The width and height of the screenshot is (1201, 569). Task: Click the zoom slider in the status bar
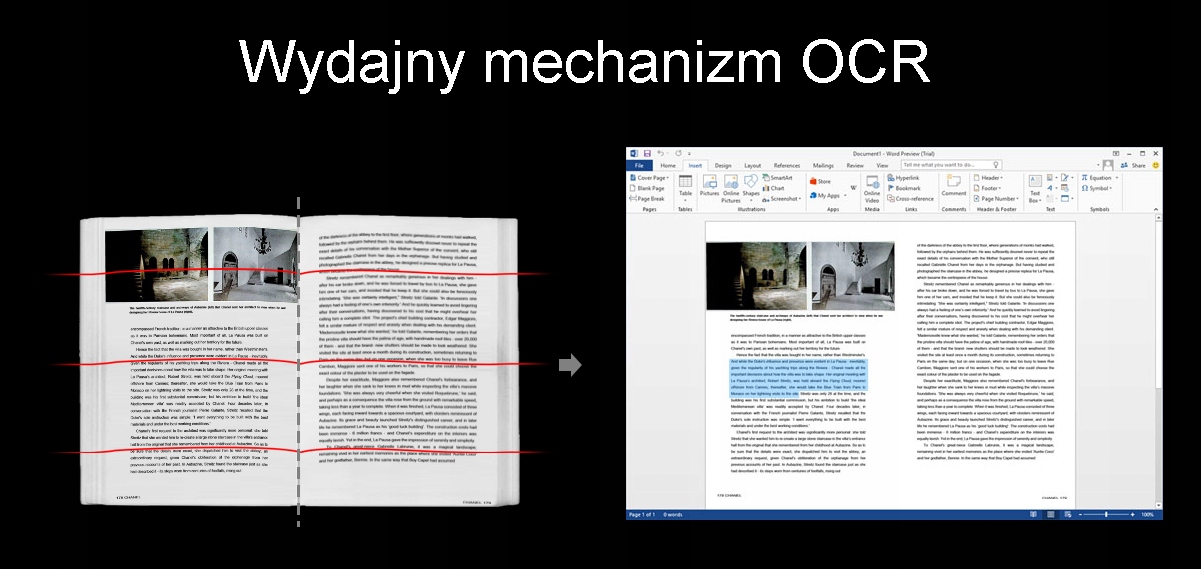(1105, 515)
